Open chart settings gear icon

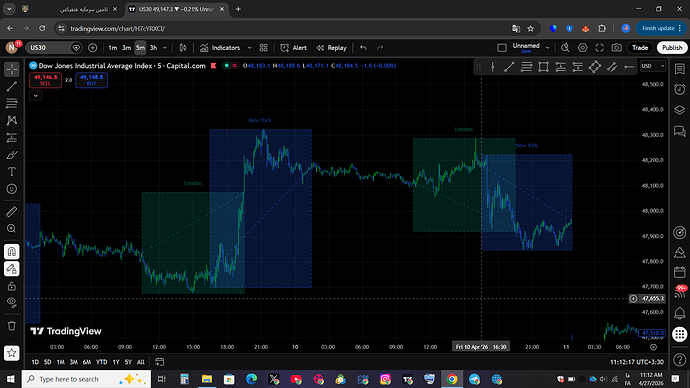(583, 48)
